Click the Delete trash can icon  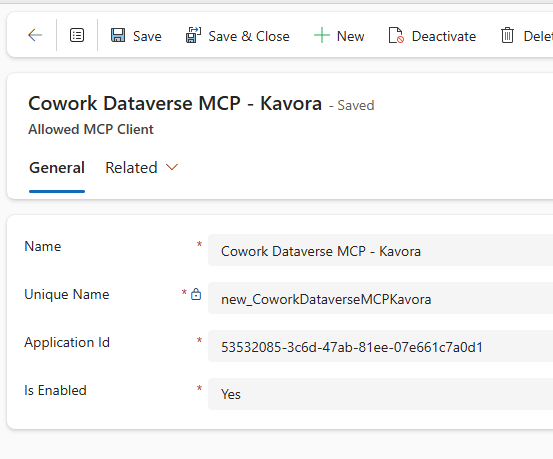click(507, 35)
